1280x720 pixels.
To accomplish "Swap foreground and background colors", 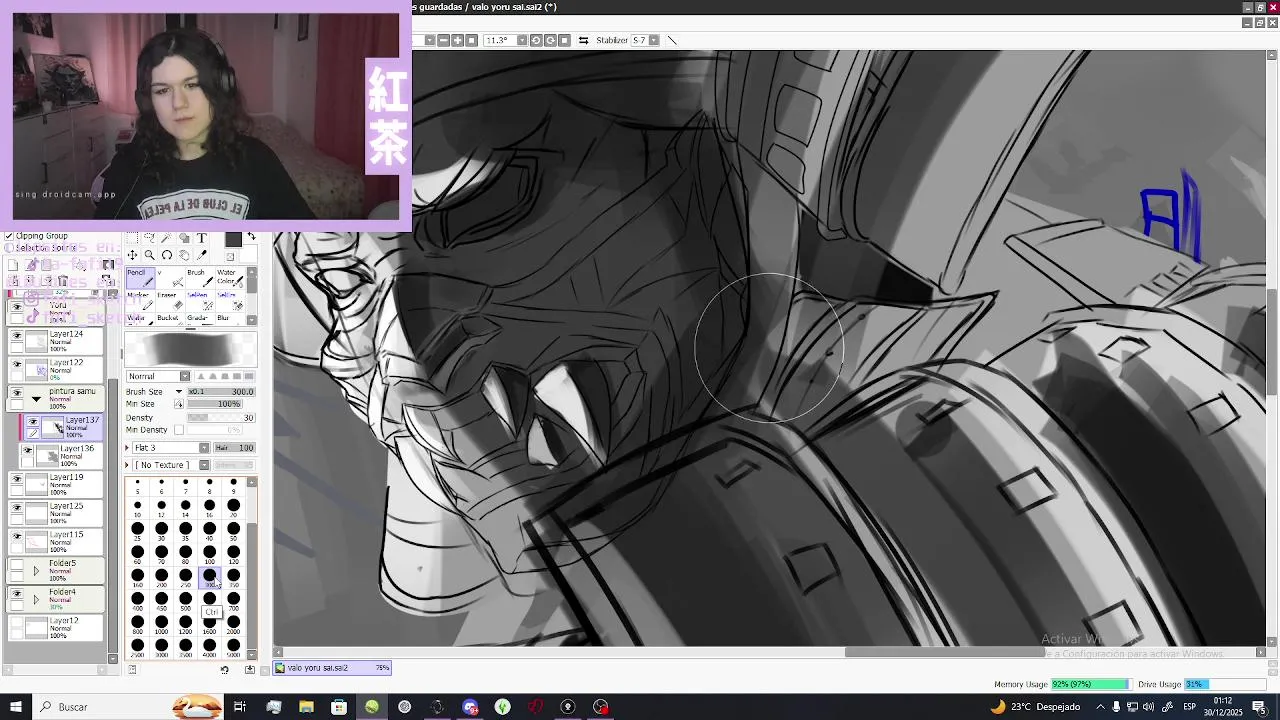I will click(251, 236).
